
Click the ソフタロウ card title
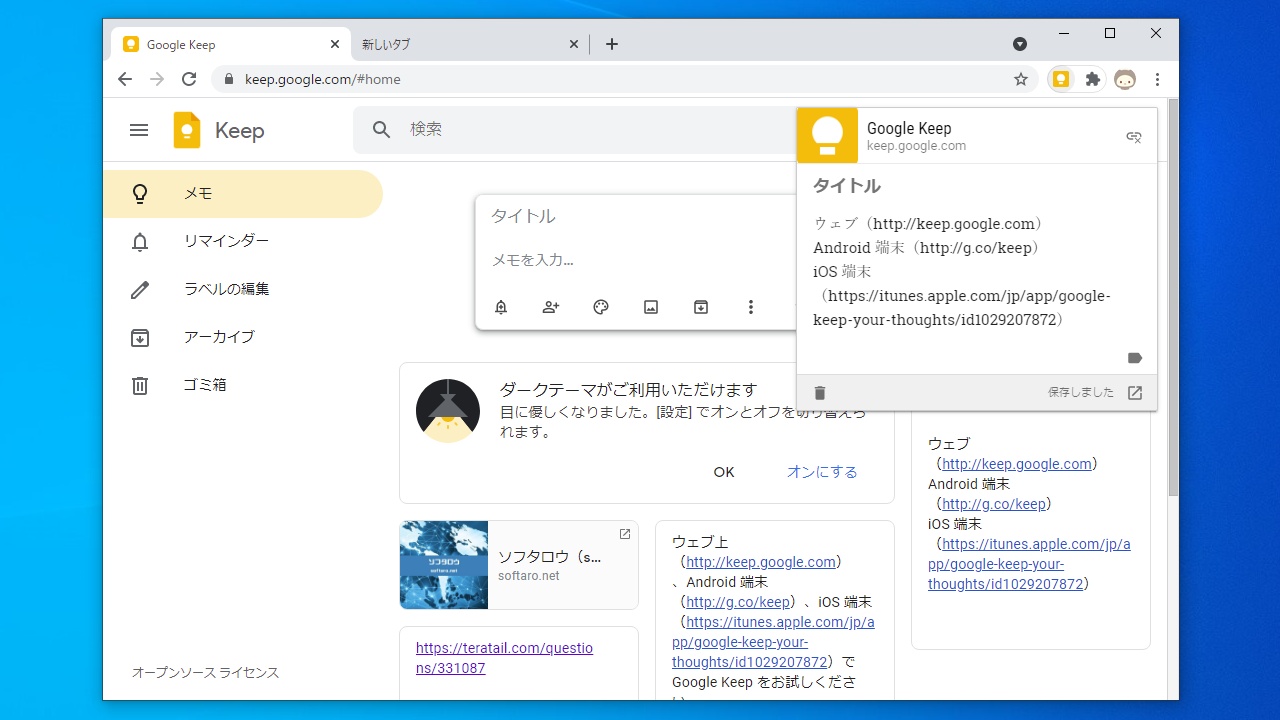[x=550, y=557]
